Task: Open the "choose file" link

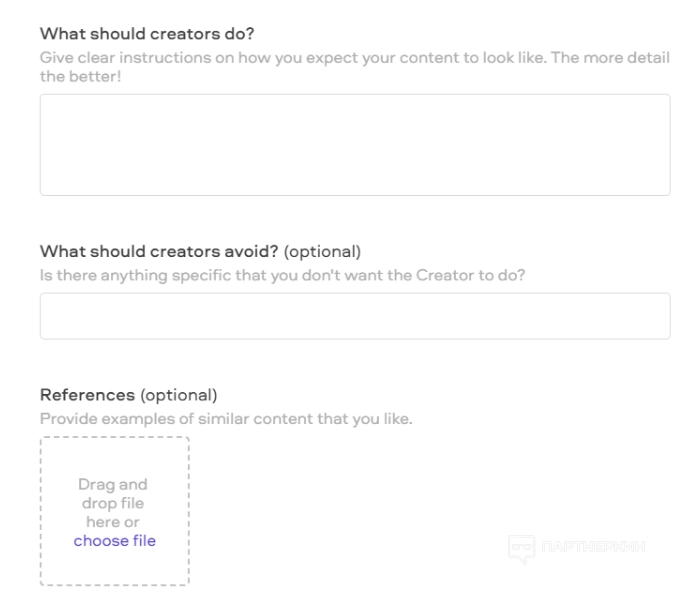Action: tap(114, 541)
